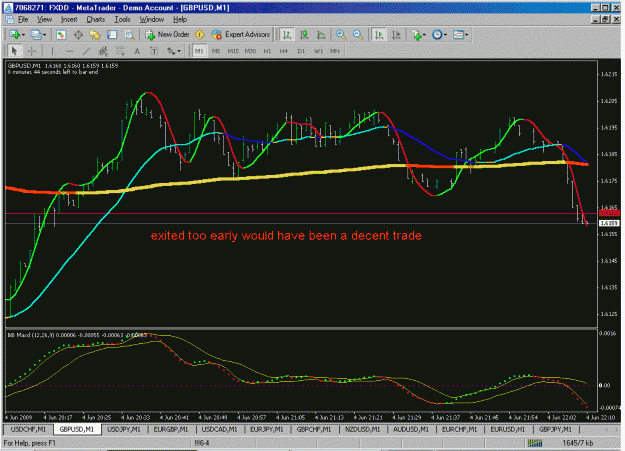Open the File menu
Image resolution: width=625 pixels, height=451 pixels.
point(23,19)
